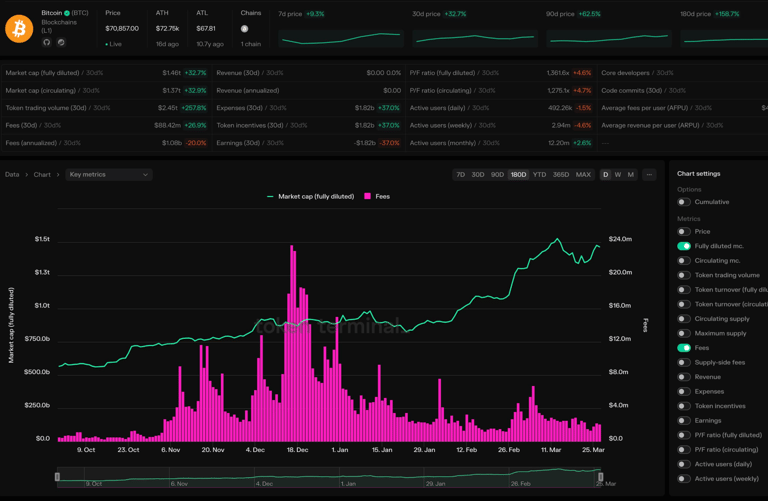Grab the right handle of the range navigator

(600, 477)
